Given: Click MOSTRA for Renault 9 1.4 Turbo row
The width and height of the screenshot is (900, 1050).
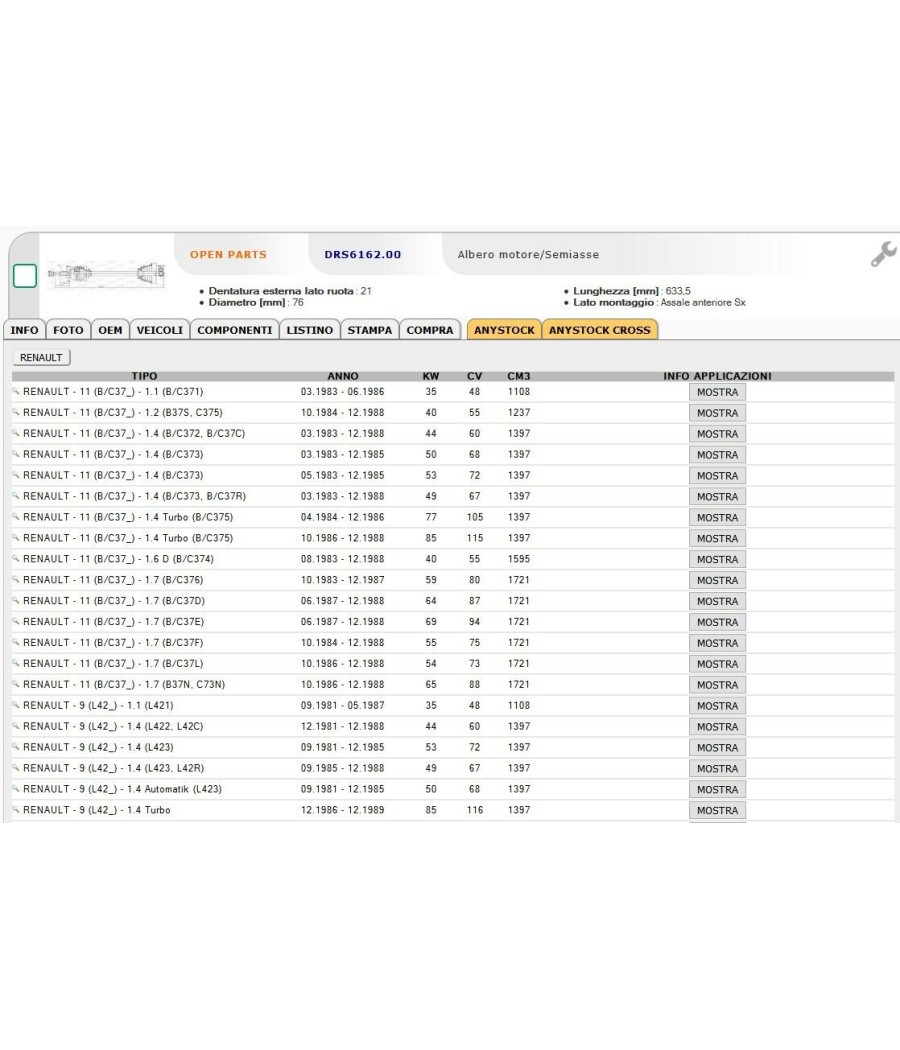Looking at the screenshot, I should point(717,810).
